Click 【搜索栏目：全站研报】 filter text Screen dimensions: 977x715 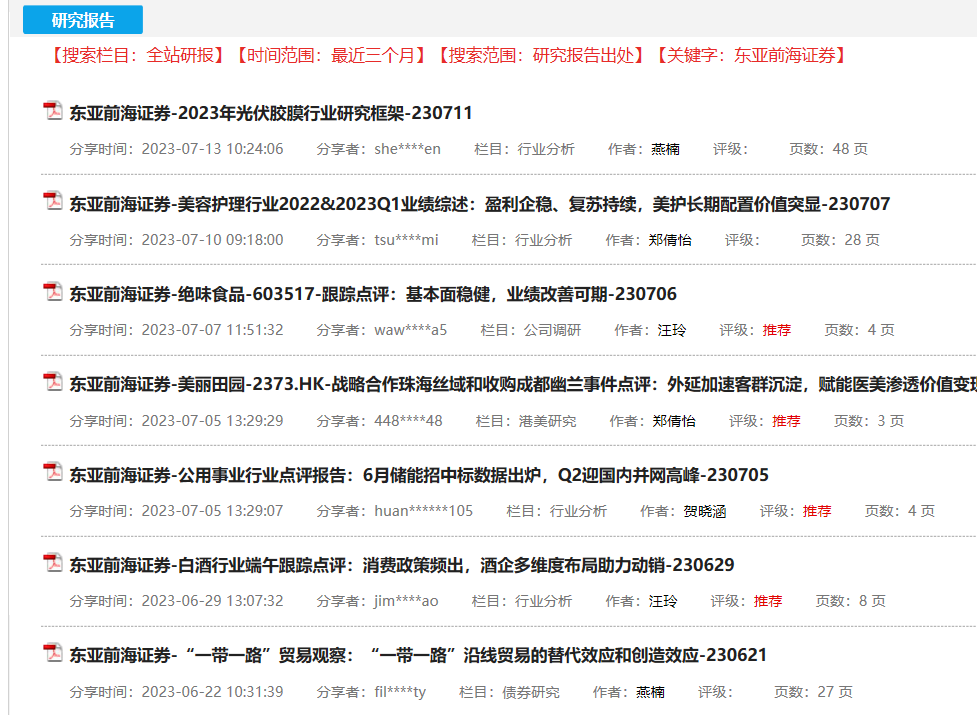(x=138, y=55)
